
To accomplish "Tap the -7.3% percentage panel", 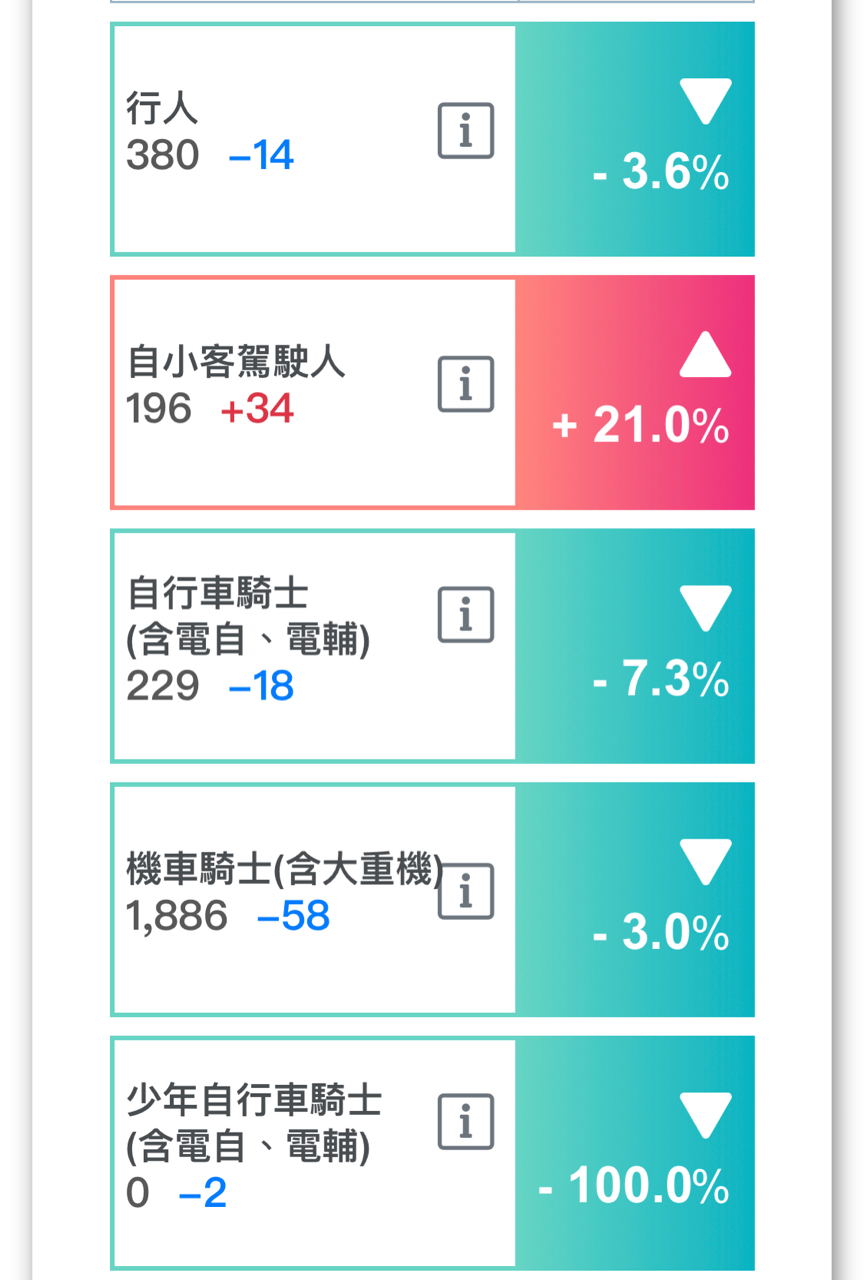I will coord(635,646).
